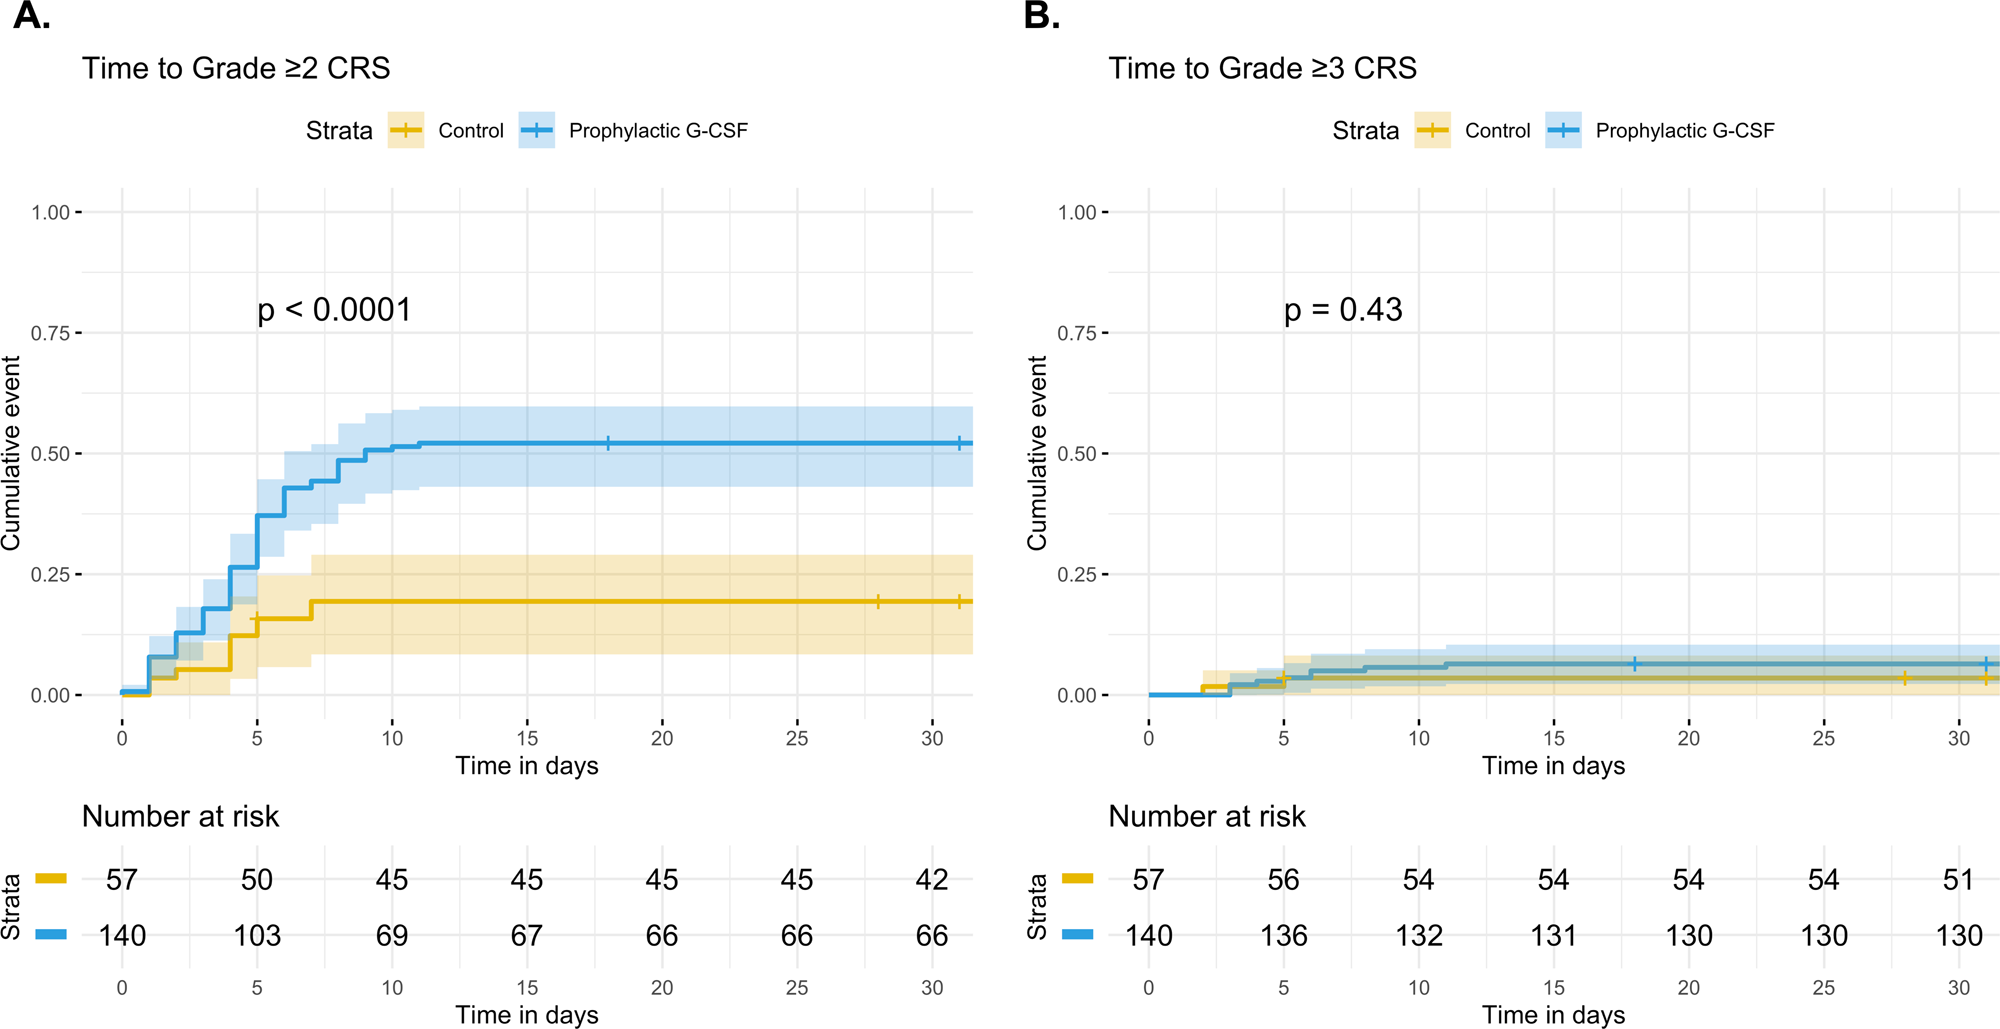
Task: Click the 'p < 0.0001' annotation
Action: click(x=334, y=310)
